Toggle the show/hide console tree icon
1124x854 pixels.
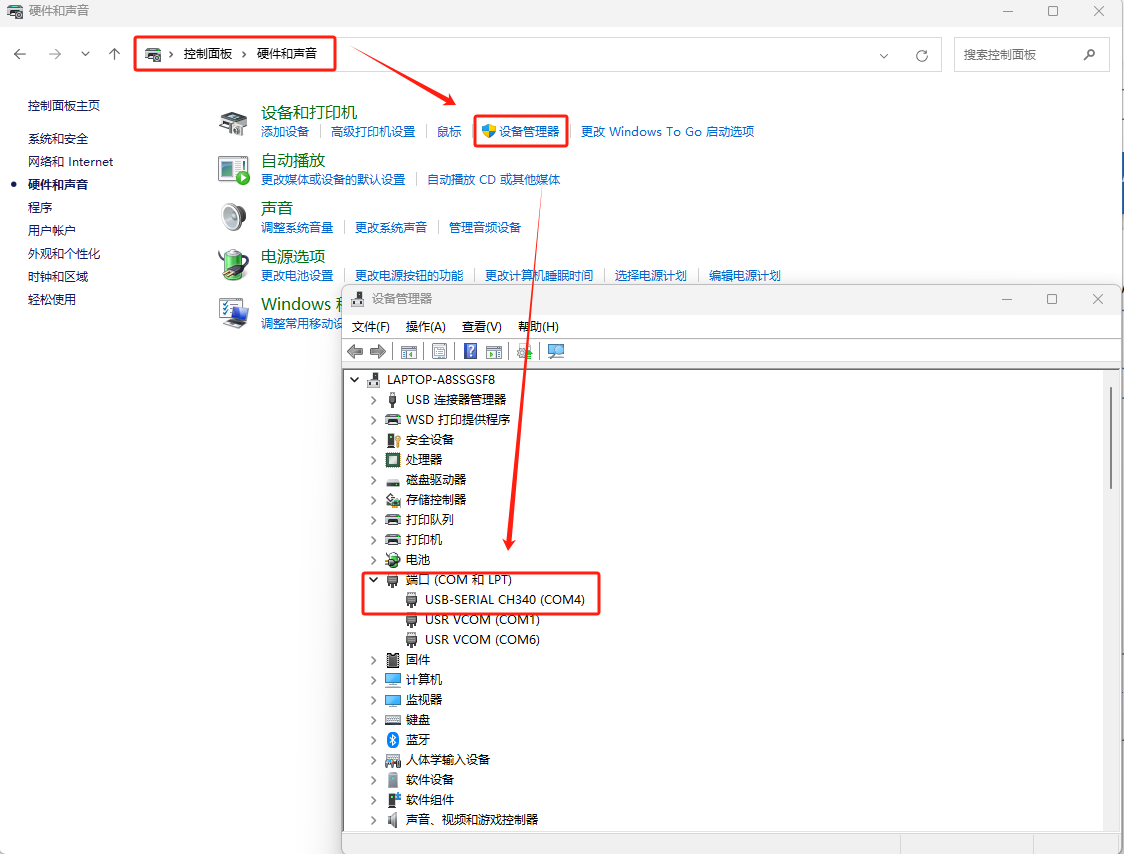[409, 351]
